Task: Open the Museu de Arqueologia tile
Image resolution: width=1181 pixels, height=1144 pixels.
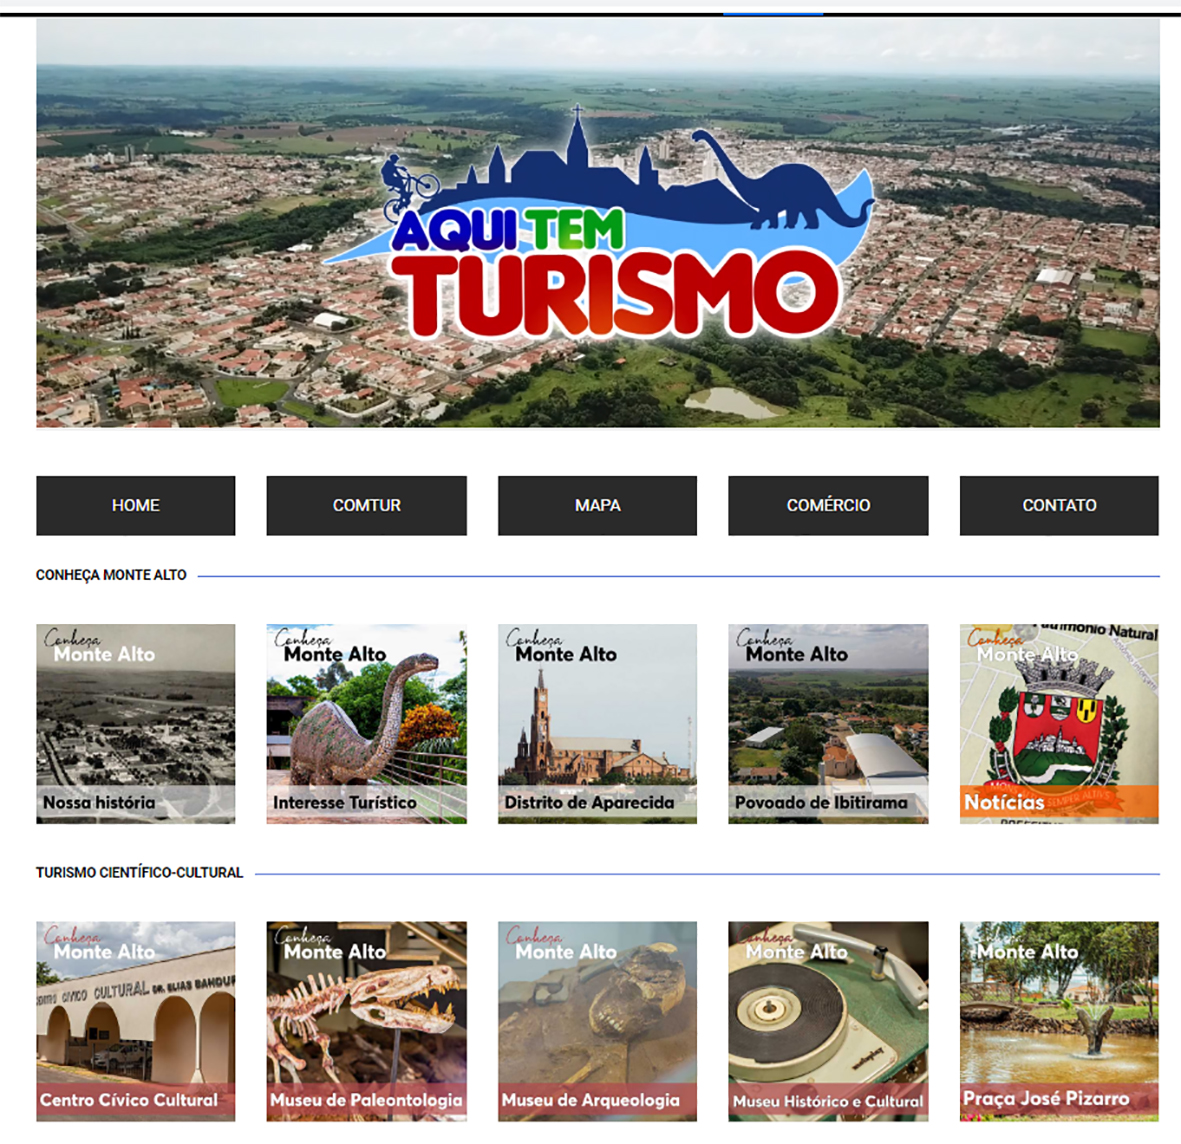Action: (x=597, y=1021)
